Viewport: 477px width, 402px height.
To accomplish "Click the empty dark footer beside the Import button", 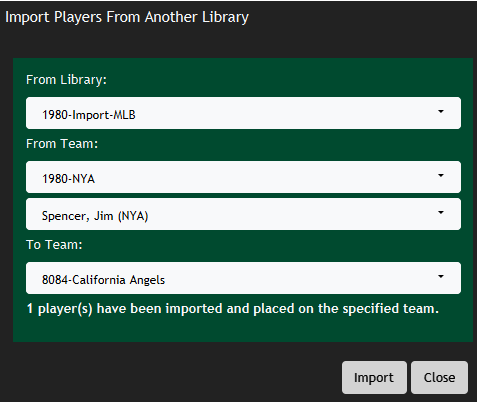I will click(173, 377).
